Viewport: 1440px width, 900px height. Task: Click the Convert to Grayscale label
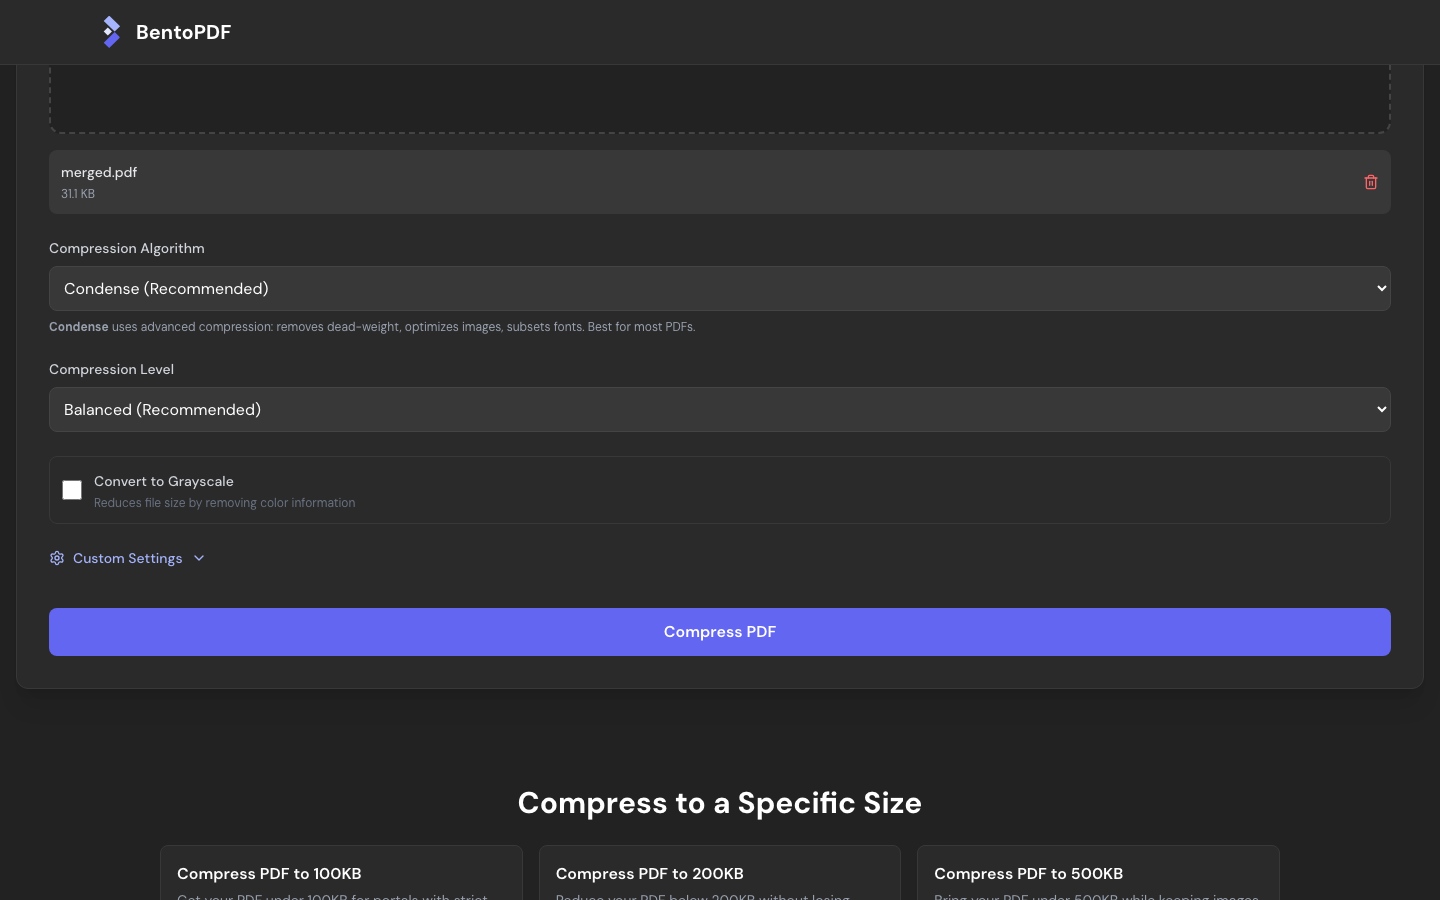click(164, 481)
